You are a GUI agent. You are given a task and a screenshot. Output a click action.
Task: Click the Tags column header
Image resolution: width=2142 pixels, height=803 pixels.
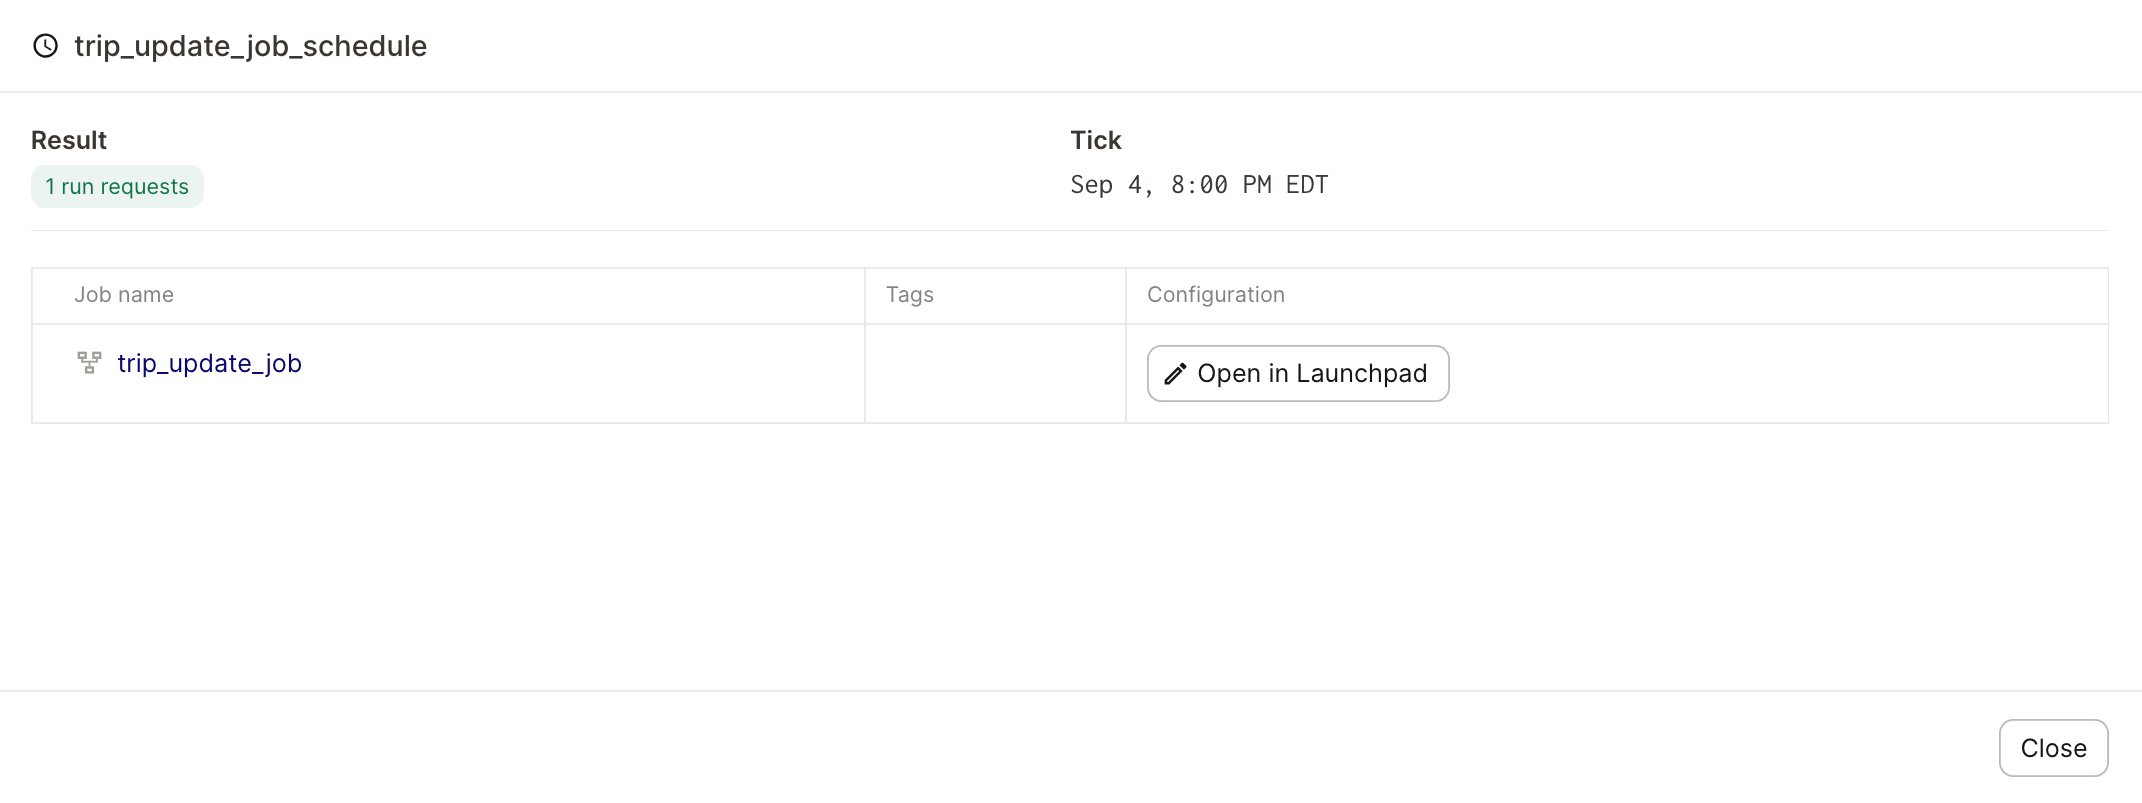[909, 295]
